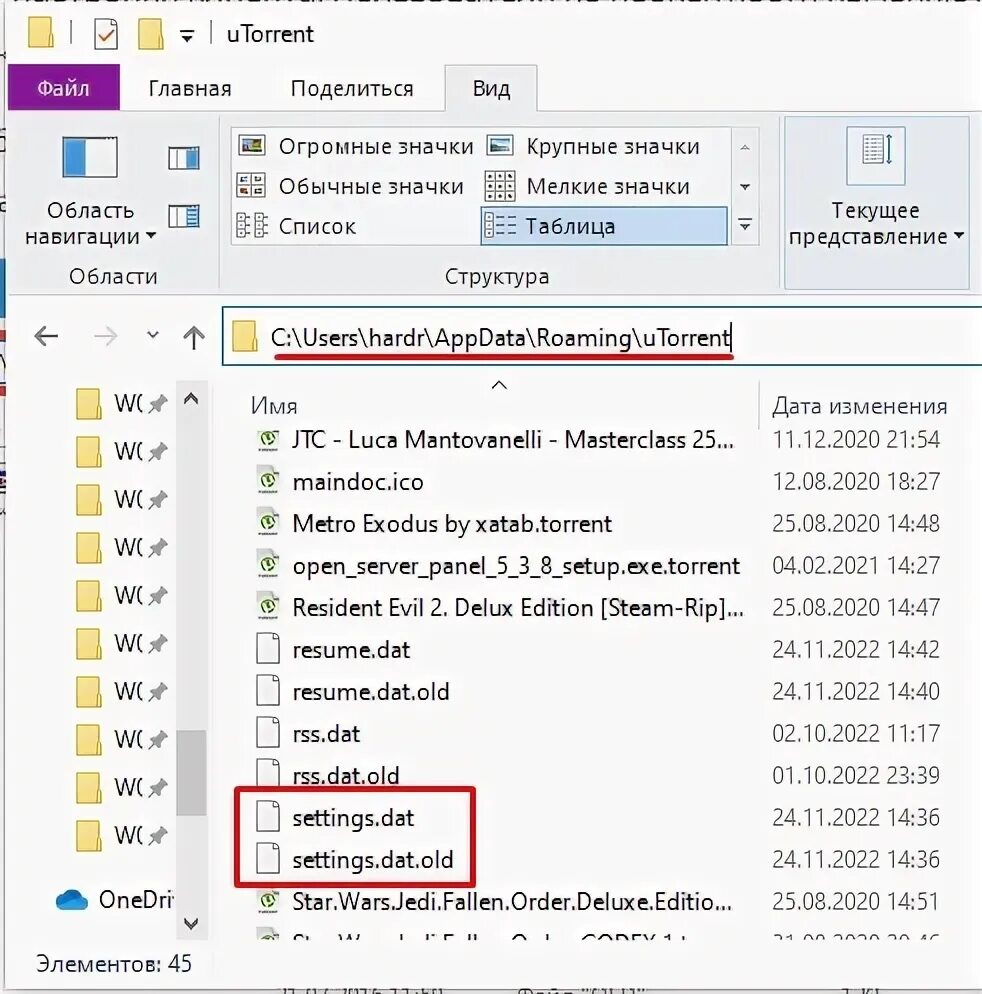Click the OneDrive cloud icon

pos(72,900)
